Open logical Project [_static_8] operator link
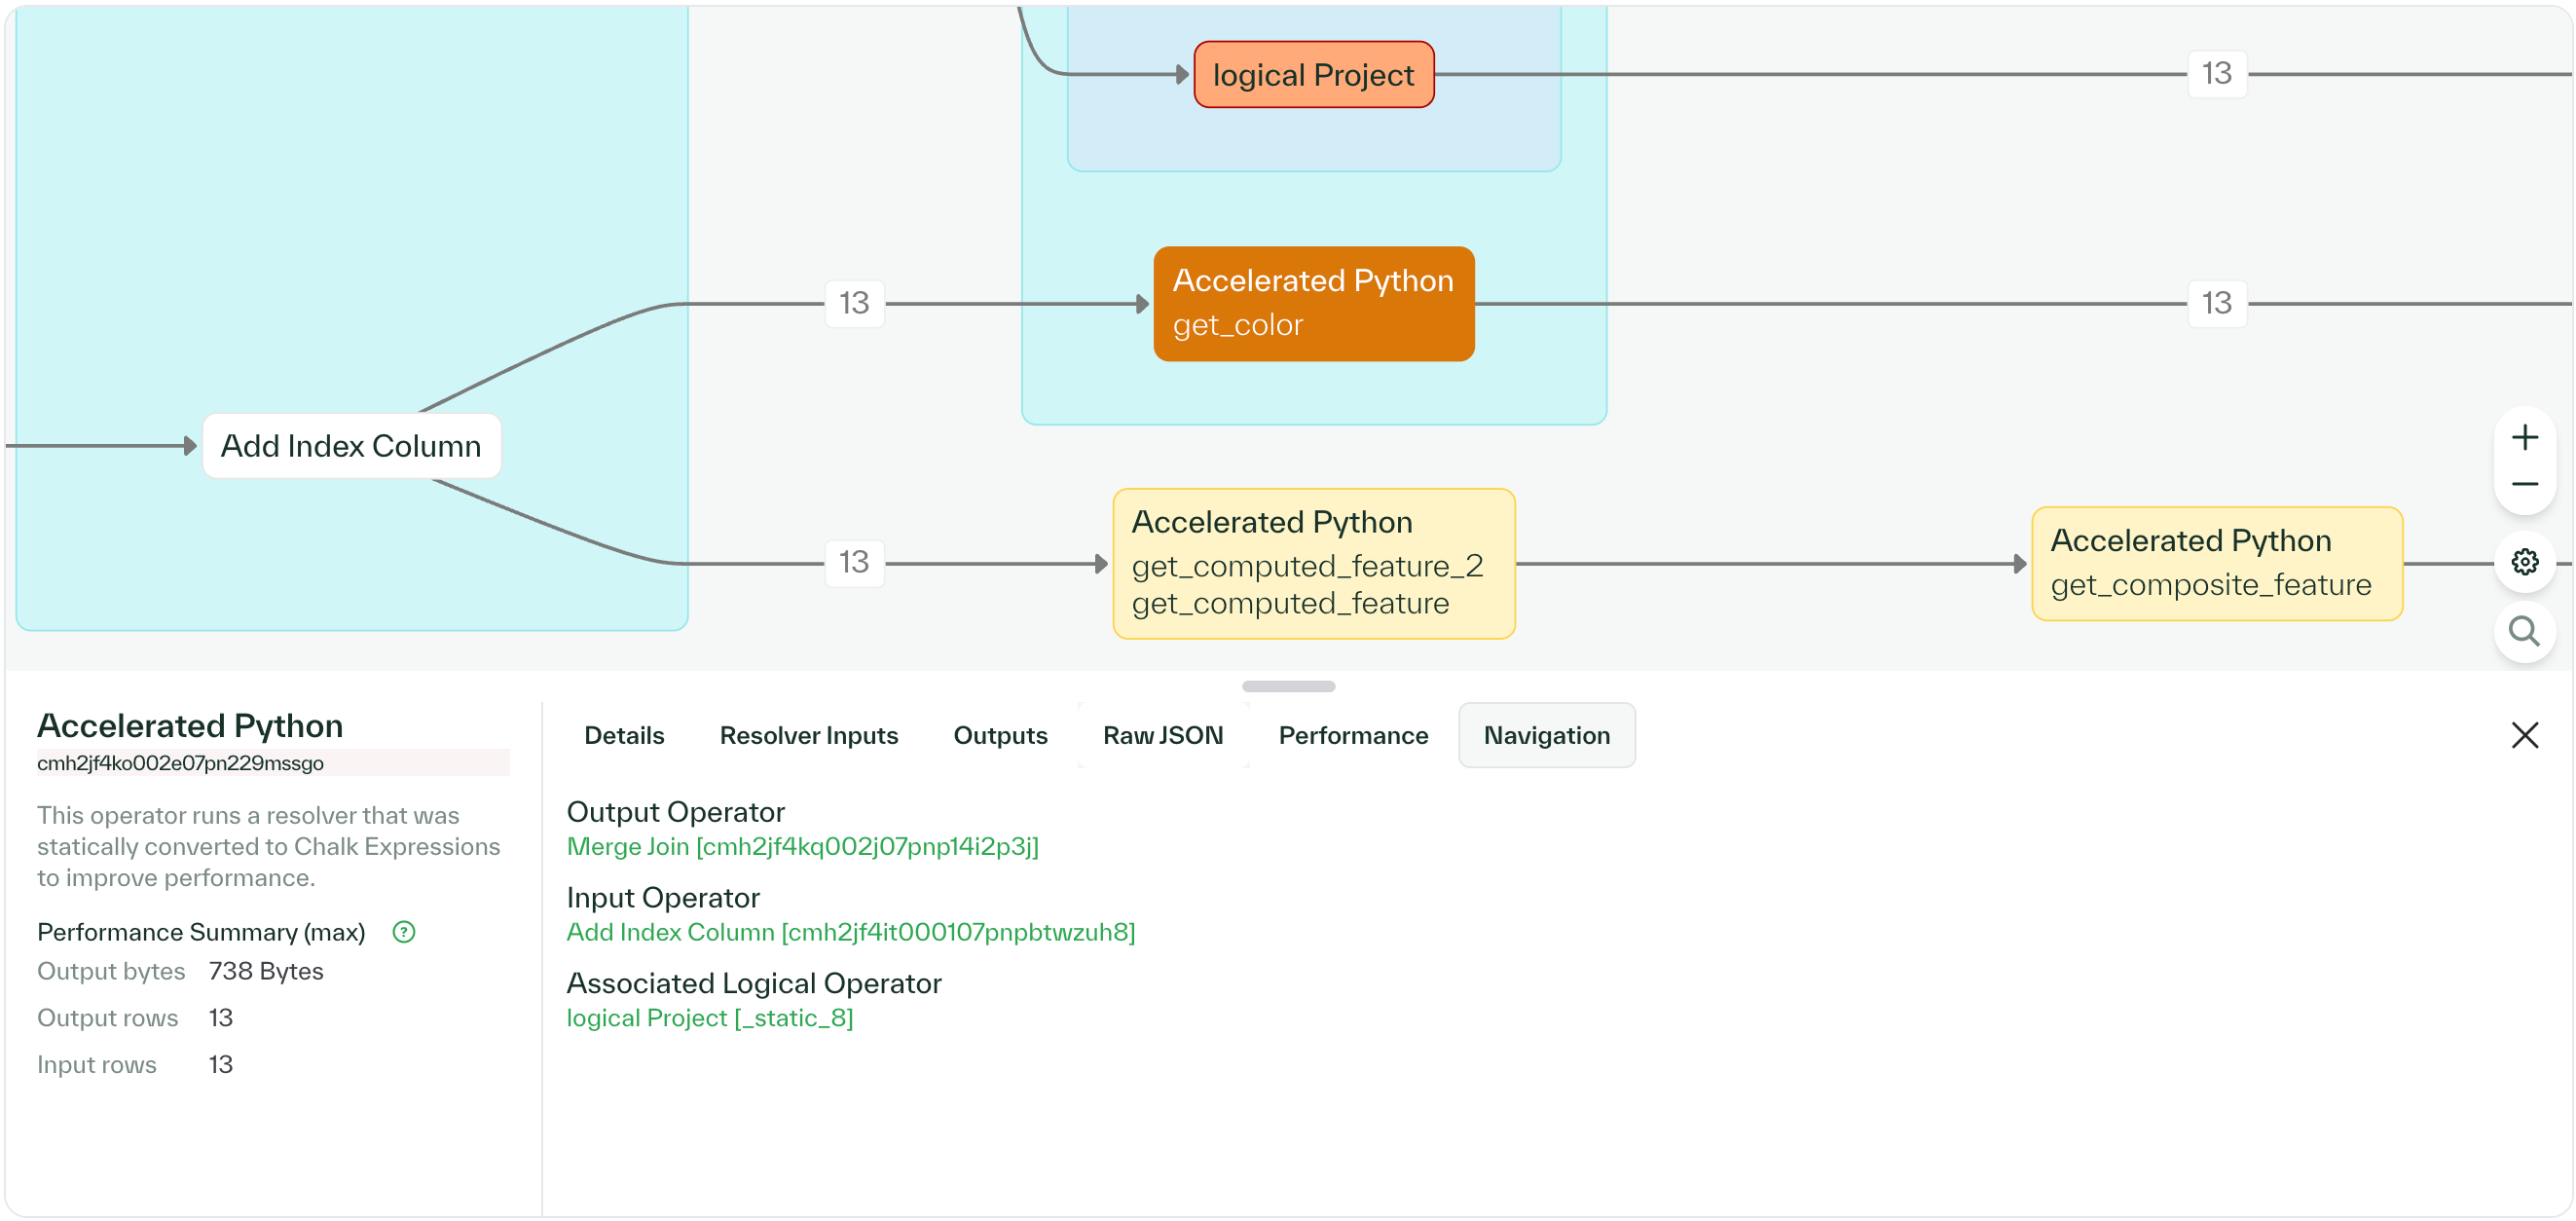Image resolution: width=2576 pixels, height=1221 pixels. point(710,1018)
